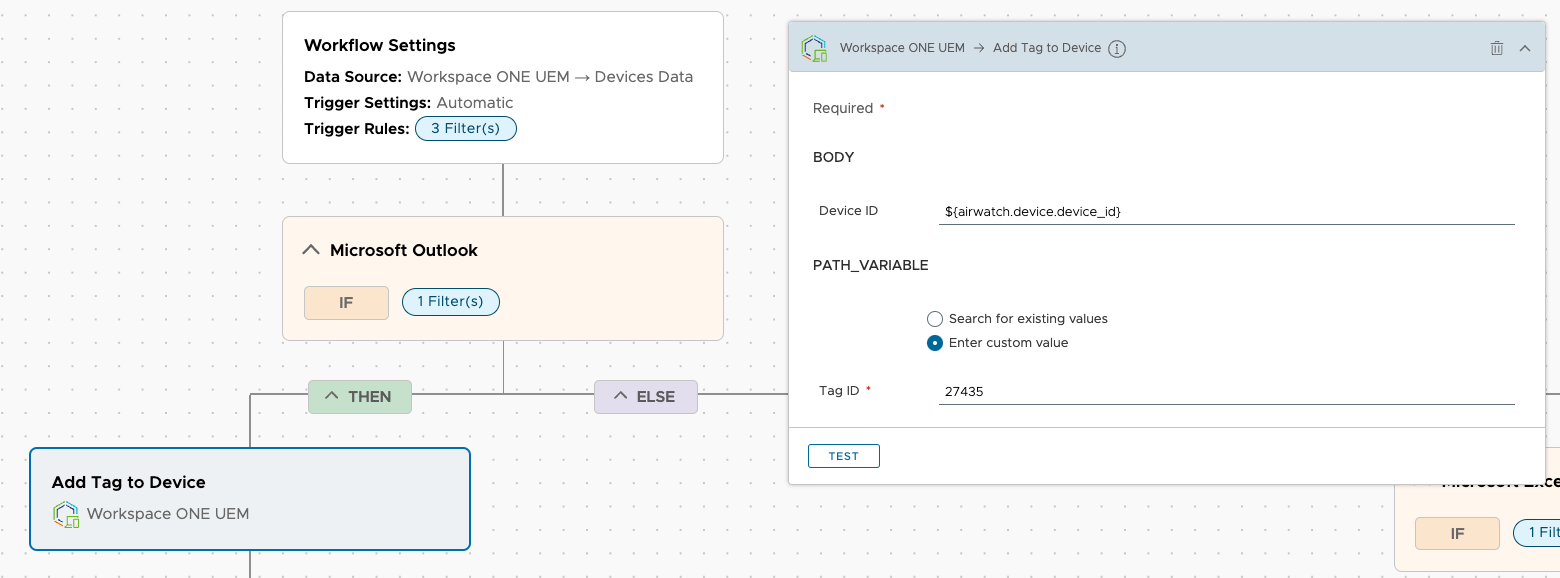This screenshot has width=1560, height=578.
Task: Click the BODY section heading
Action: (x=834, y=157)
